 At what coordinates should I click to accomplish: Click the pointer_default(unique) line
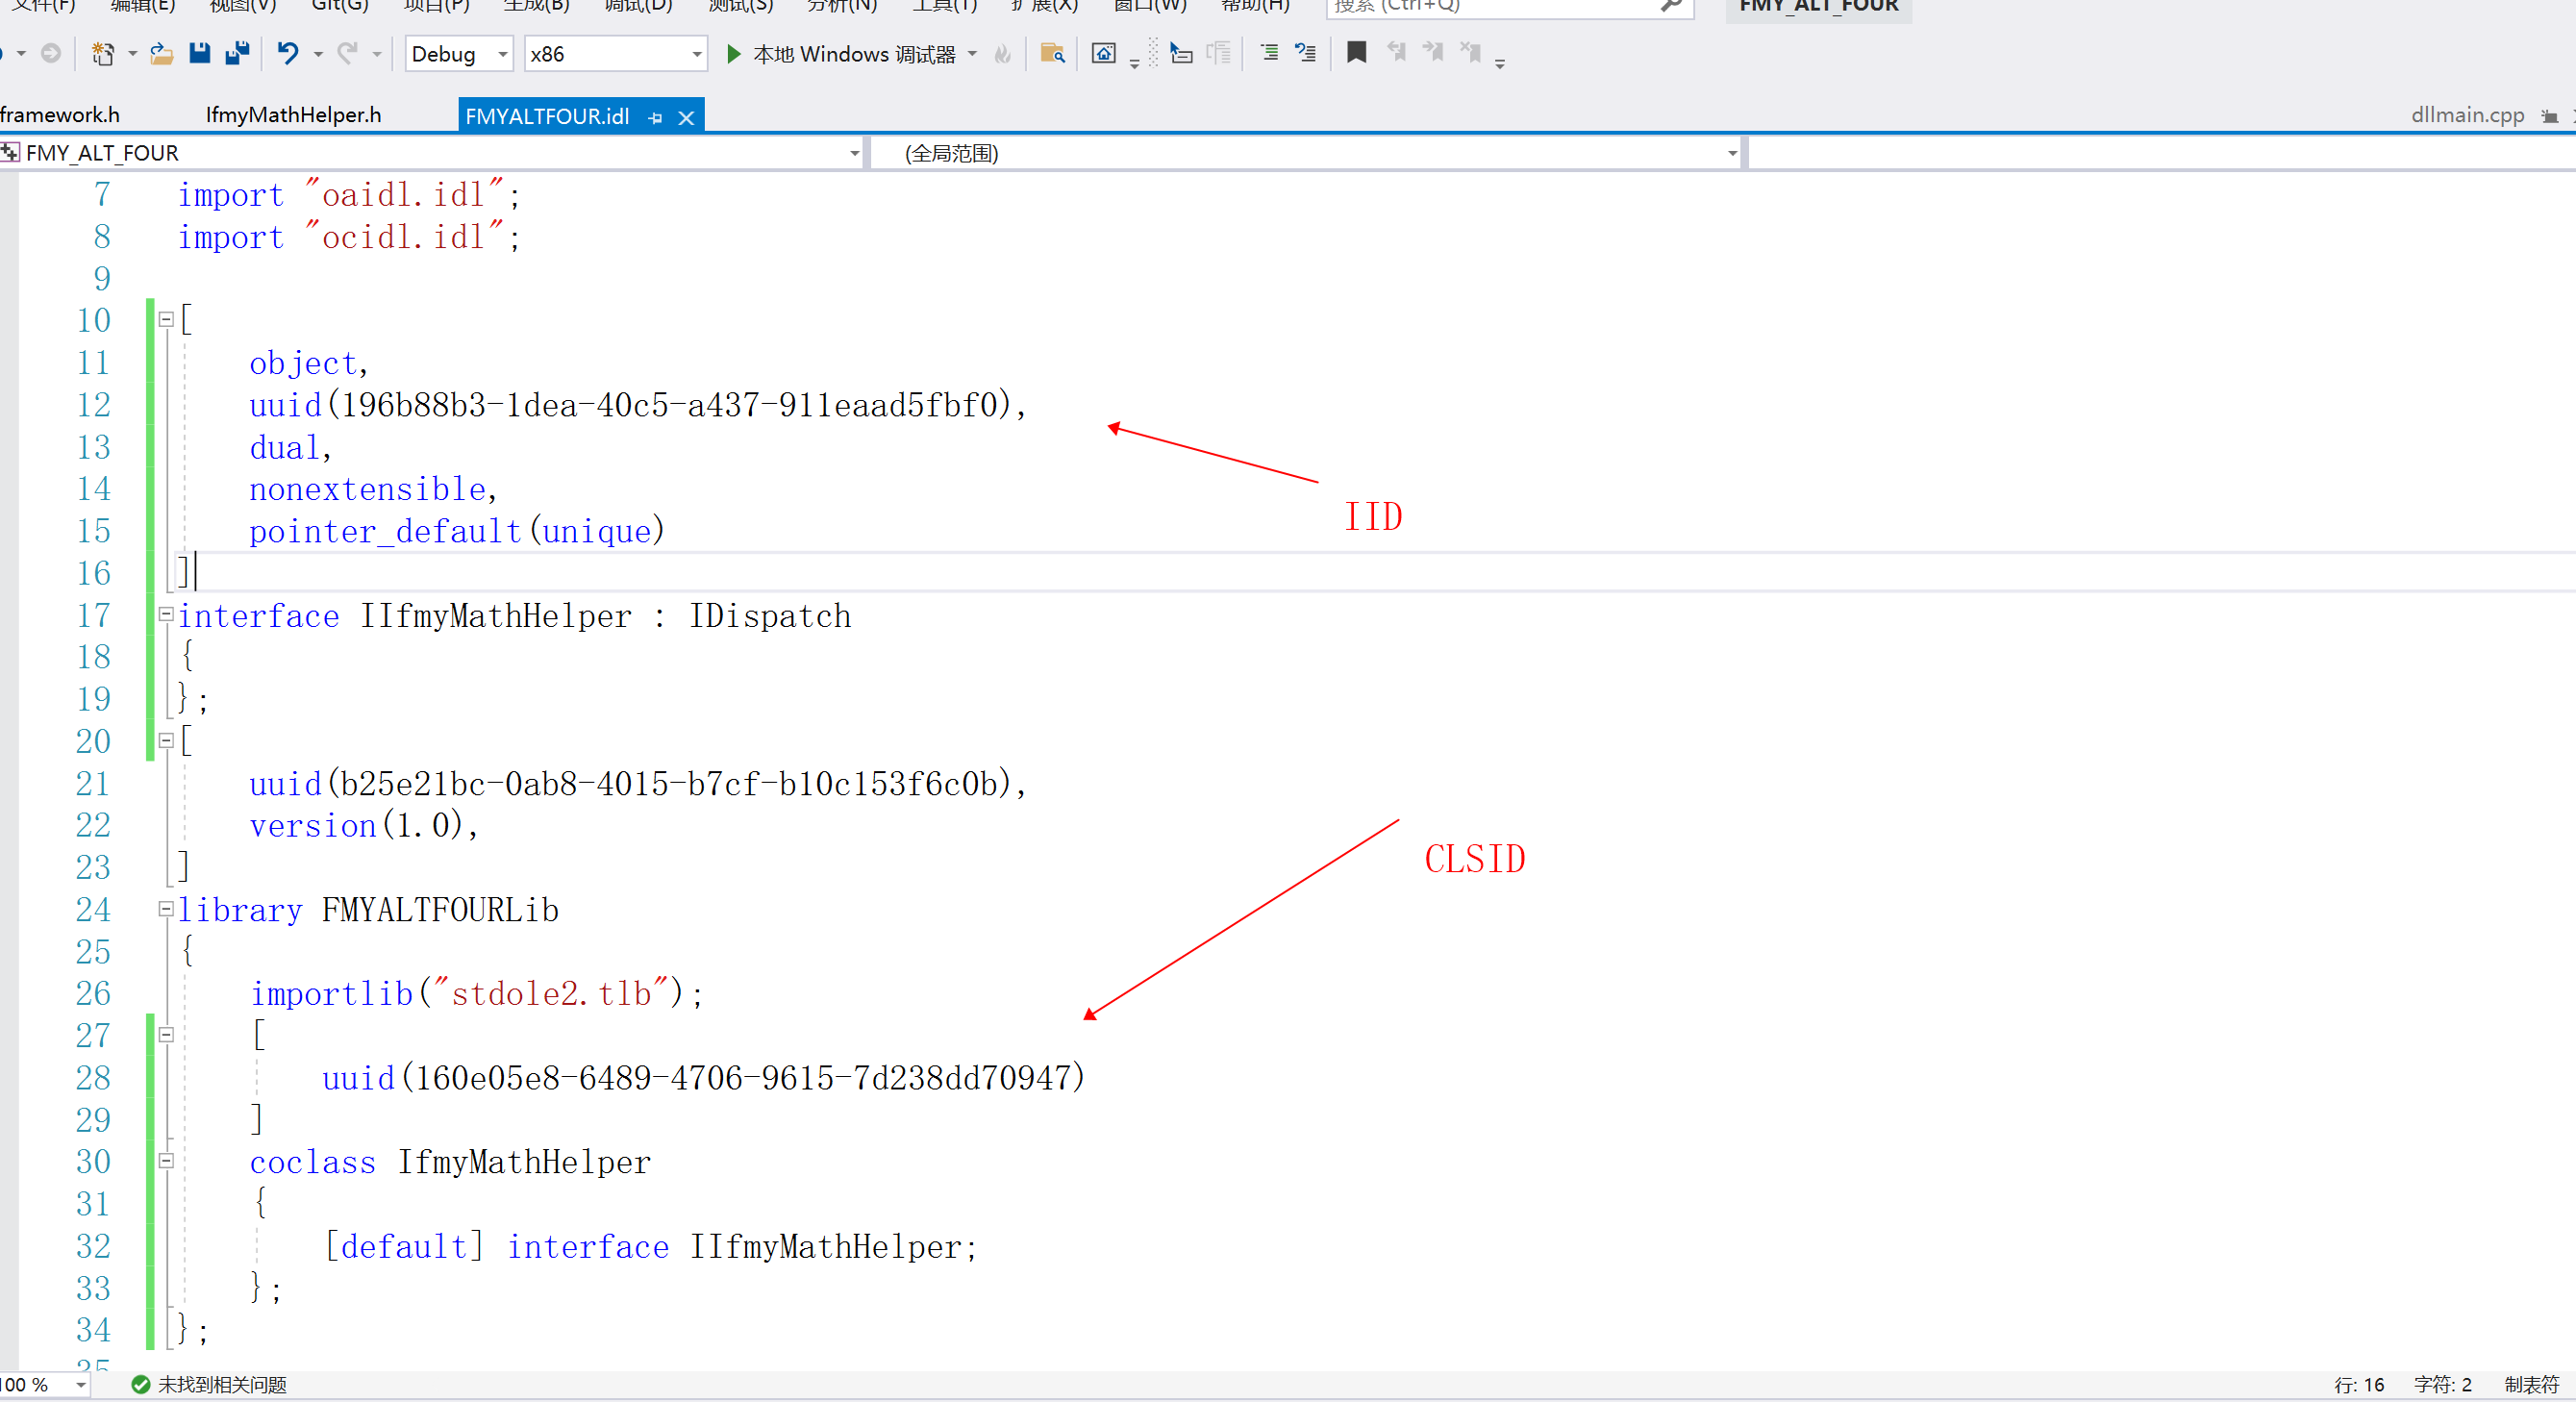[x=456, y=531]
